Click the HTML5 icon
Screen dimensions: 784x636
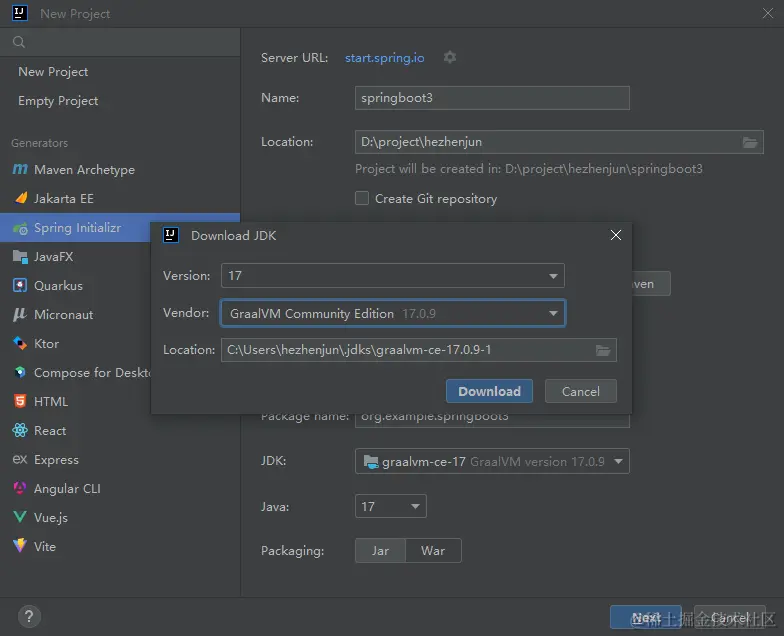pyautogui.click(x=20, y=401)
